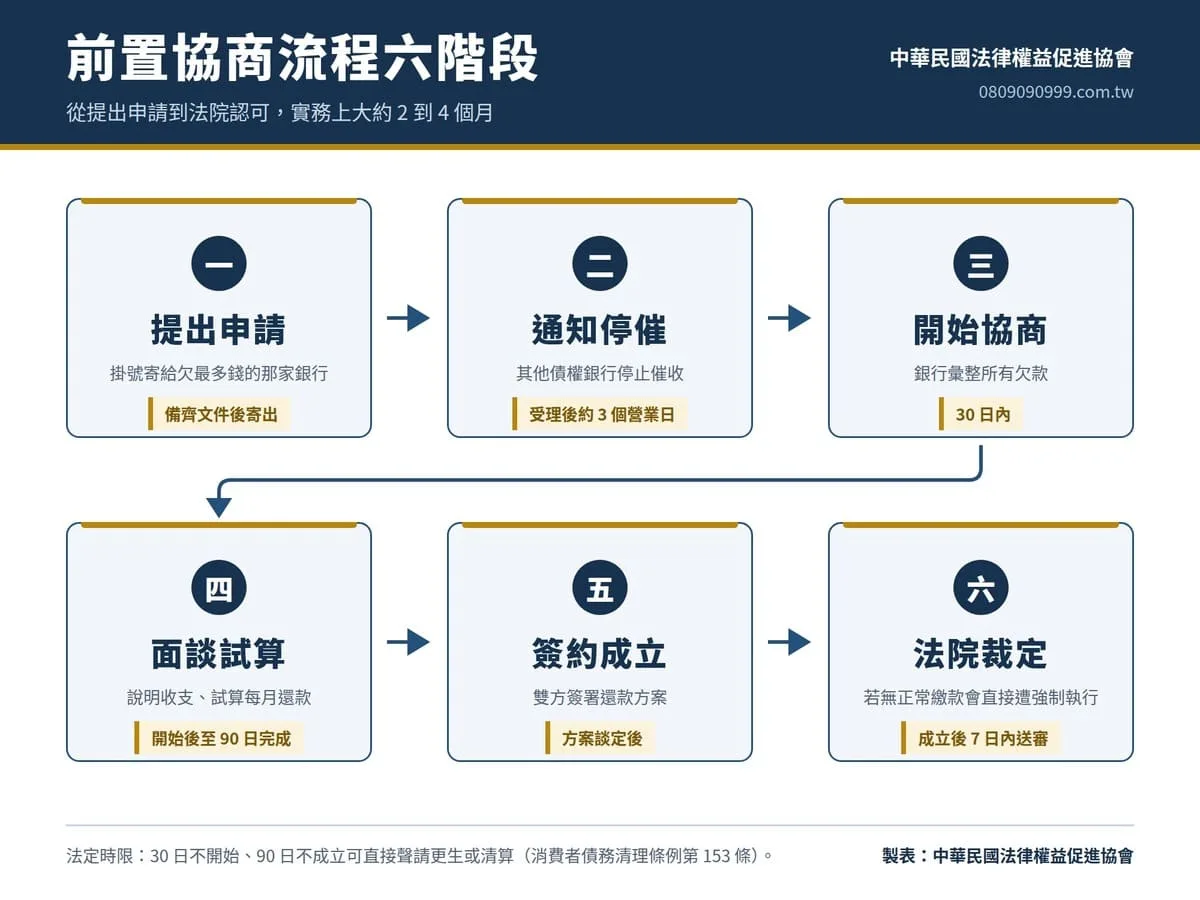This screenshot has height=900, width=1200.
Task: Click the step 六 number circle
Action: click(x=981, y=588)
